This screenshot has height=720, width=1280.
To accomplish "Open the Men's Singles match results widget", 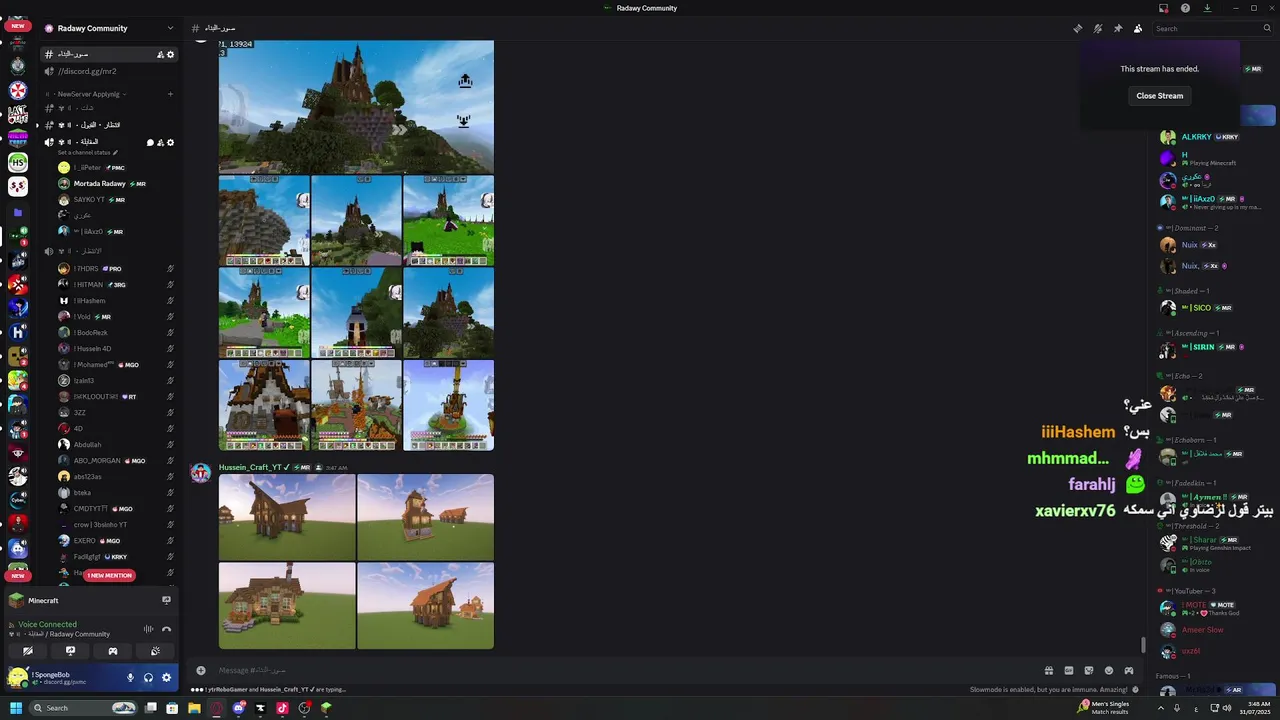I will pyautogui.click(x=1103, y=708).
